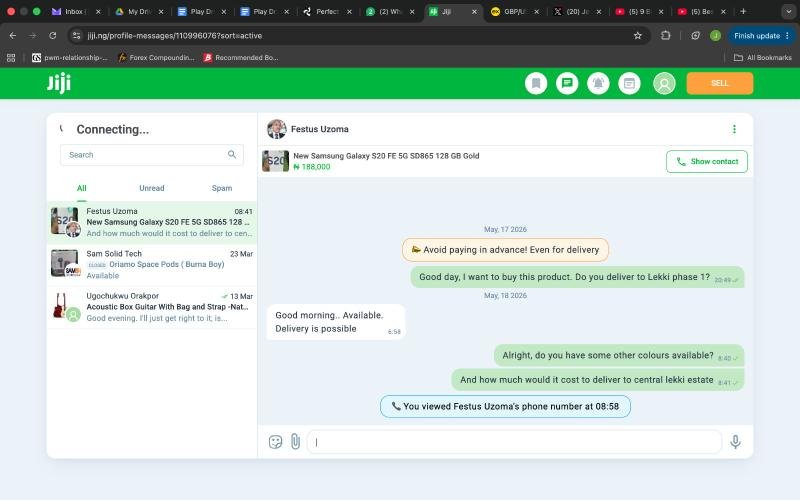This screenshot has width=800, height=500.
Task: Switch to the Perfect browser tab
Action: [x=326, y=11]
